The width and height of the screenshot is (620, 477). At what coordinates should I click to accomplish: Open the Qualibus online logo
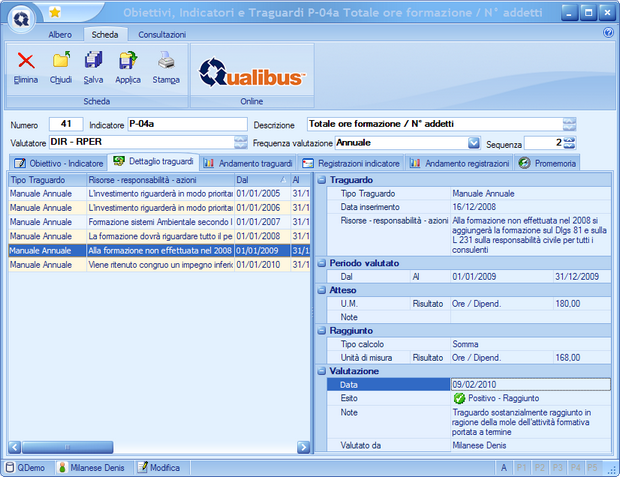pyautogui.click(x=251, y=71)
